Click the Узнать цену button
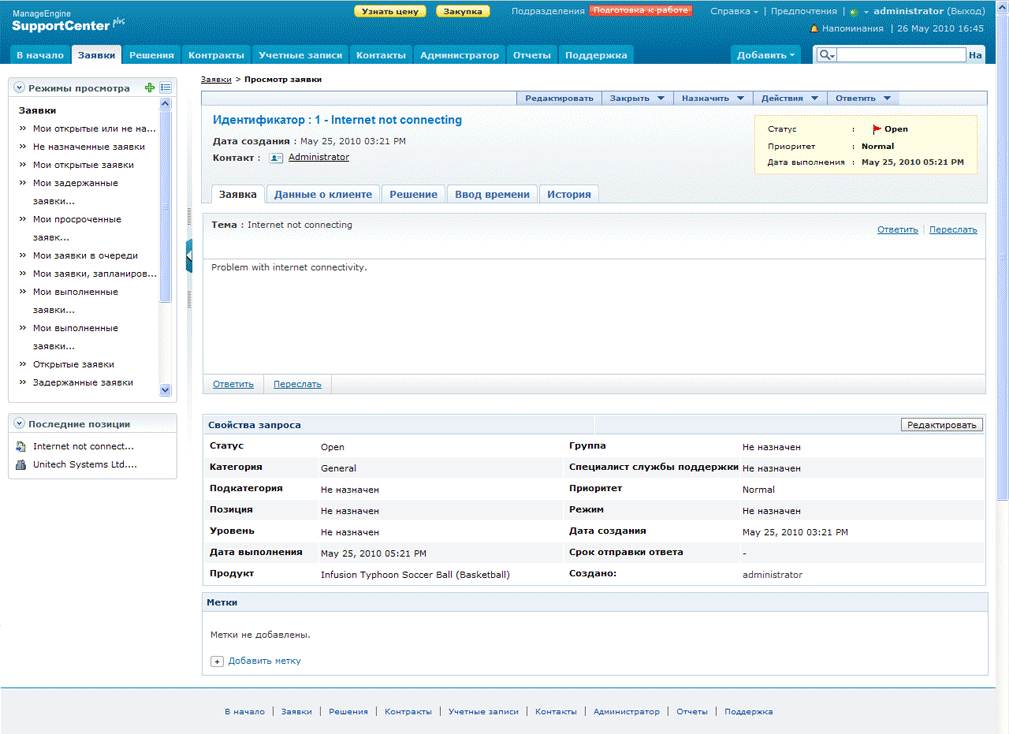The height and width of the screenshot is (734, 1009). pyautogui.click(x=390, y=11)
